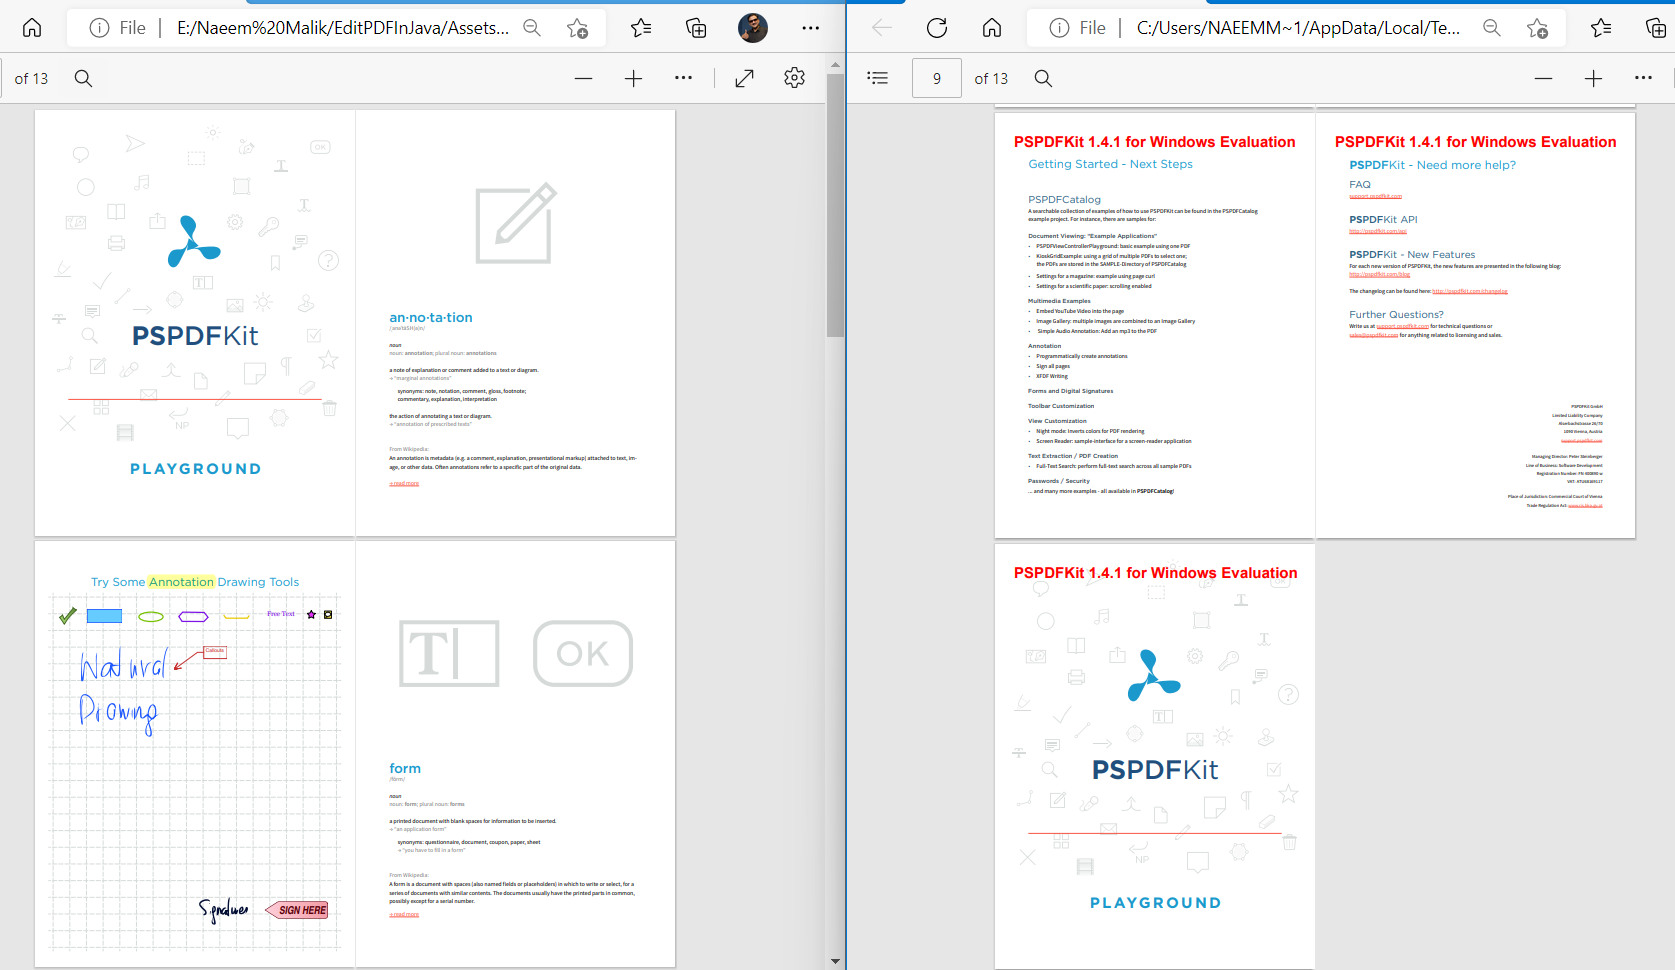1675x970 pixels.
Task: Click the search icon in left PDF toolbar
Action: [84, 78]
